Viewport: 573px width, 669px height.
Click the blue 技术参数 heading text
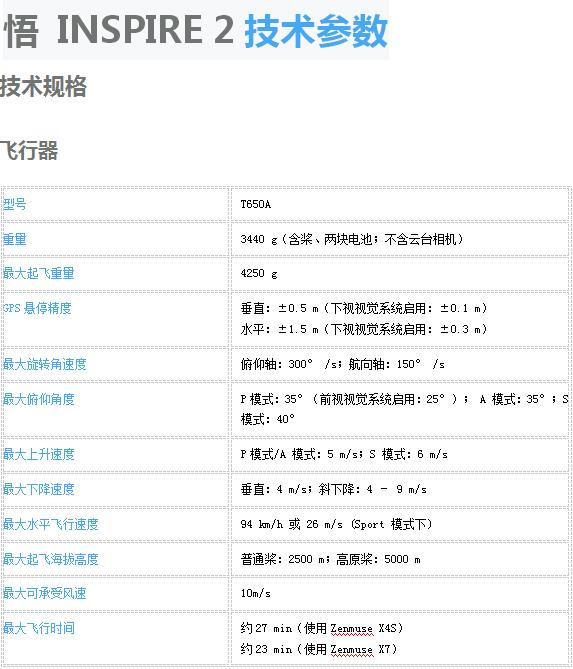click(x=316, y=30)
